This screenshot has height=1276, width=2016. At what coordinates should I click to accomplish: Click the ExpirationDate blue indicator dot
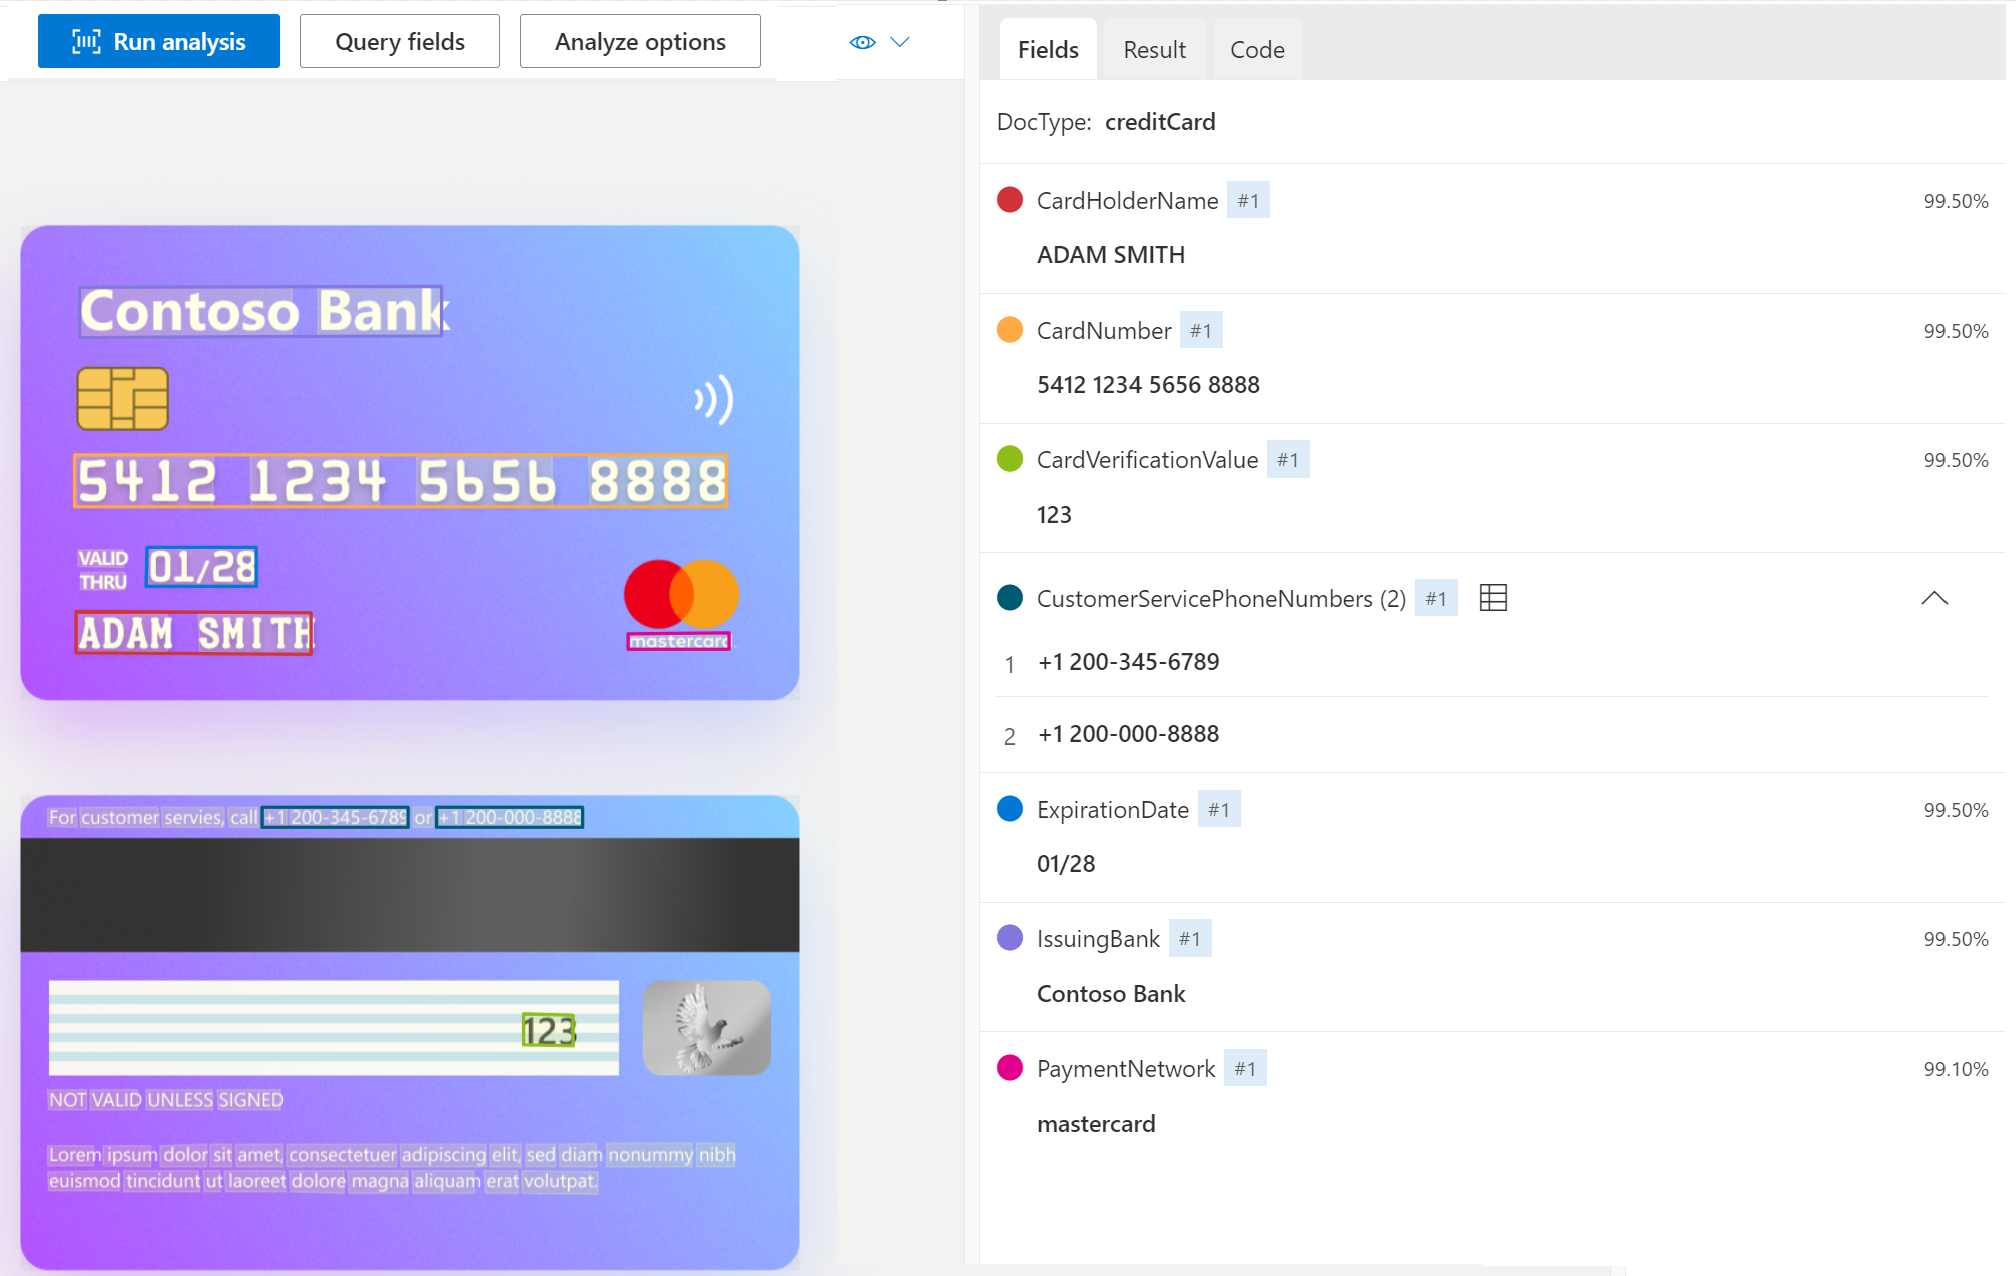tap(1009, 809)
